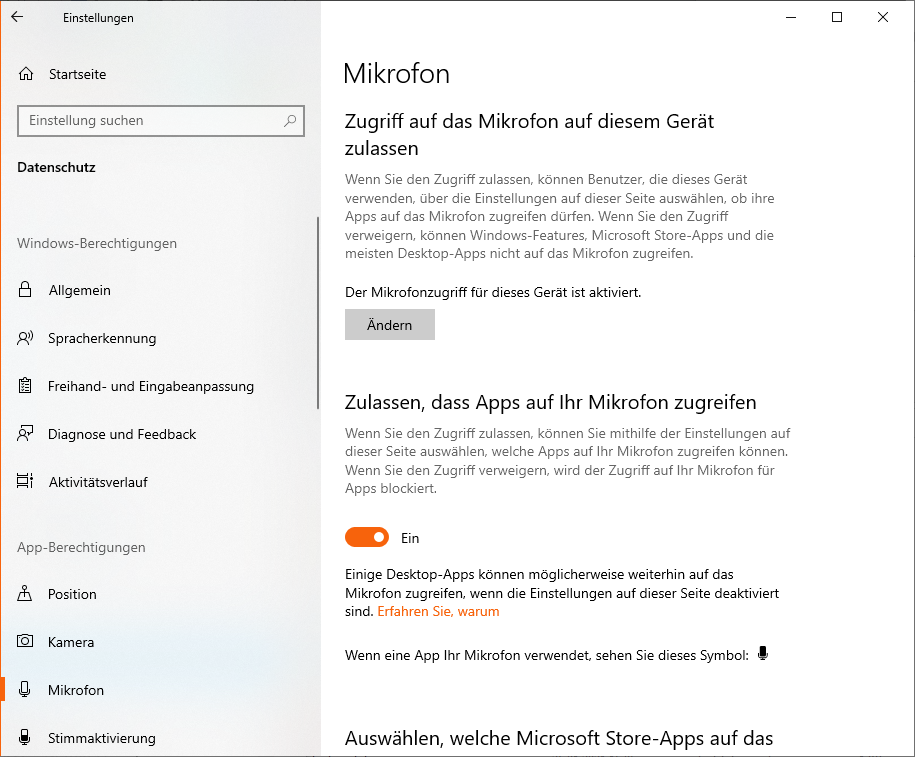
Task: Open Startseite via the home icon
Action: 26,74
